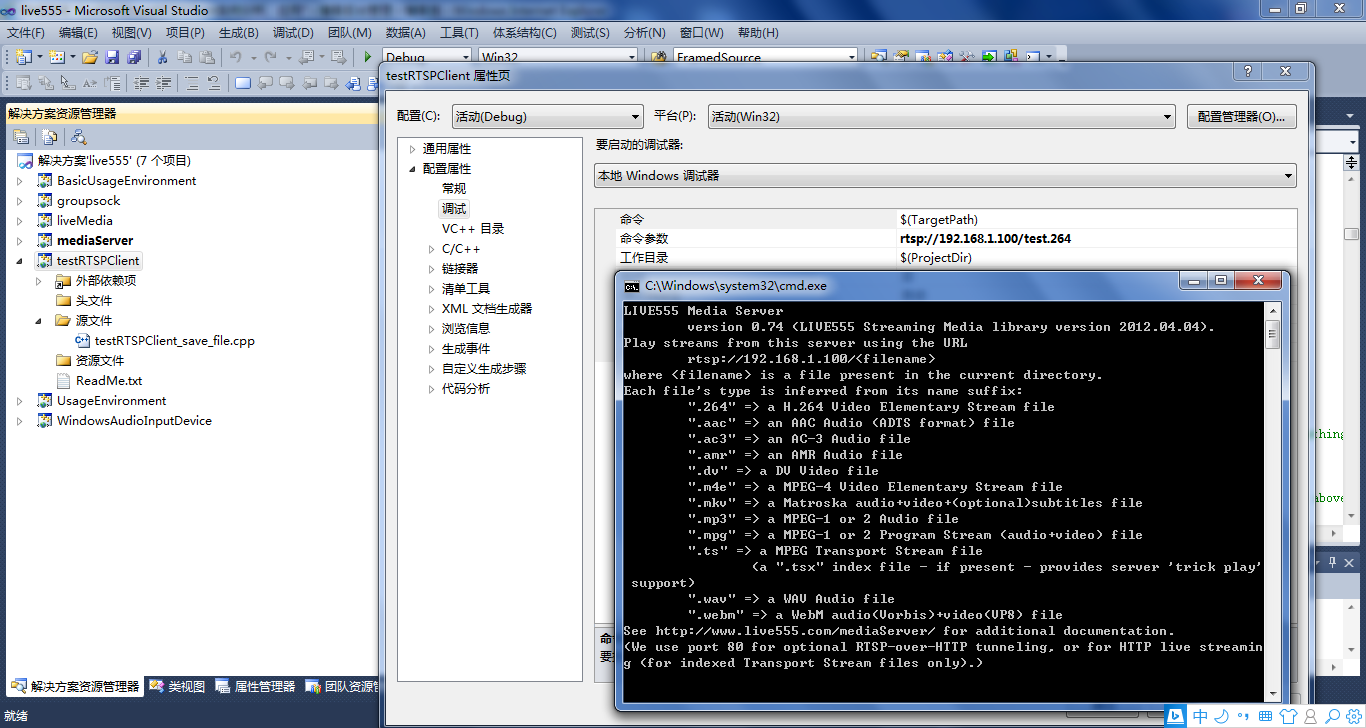Open the 平台 活动(Win32) dropdown
Viewport: 1366px width, 728px height.
(x=941, y=116)
